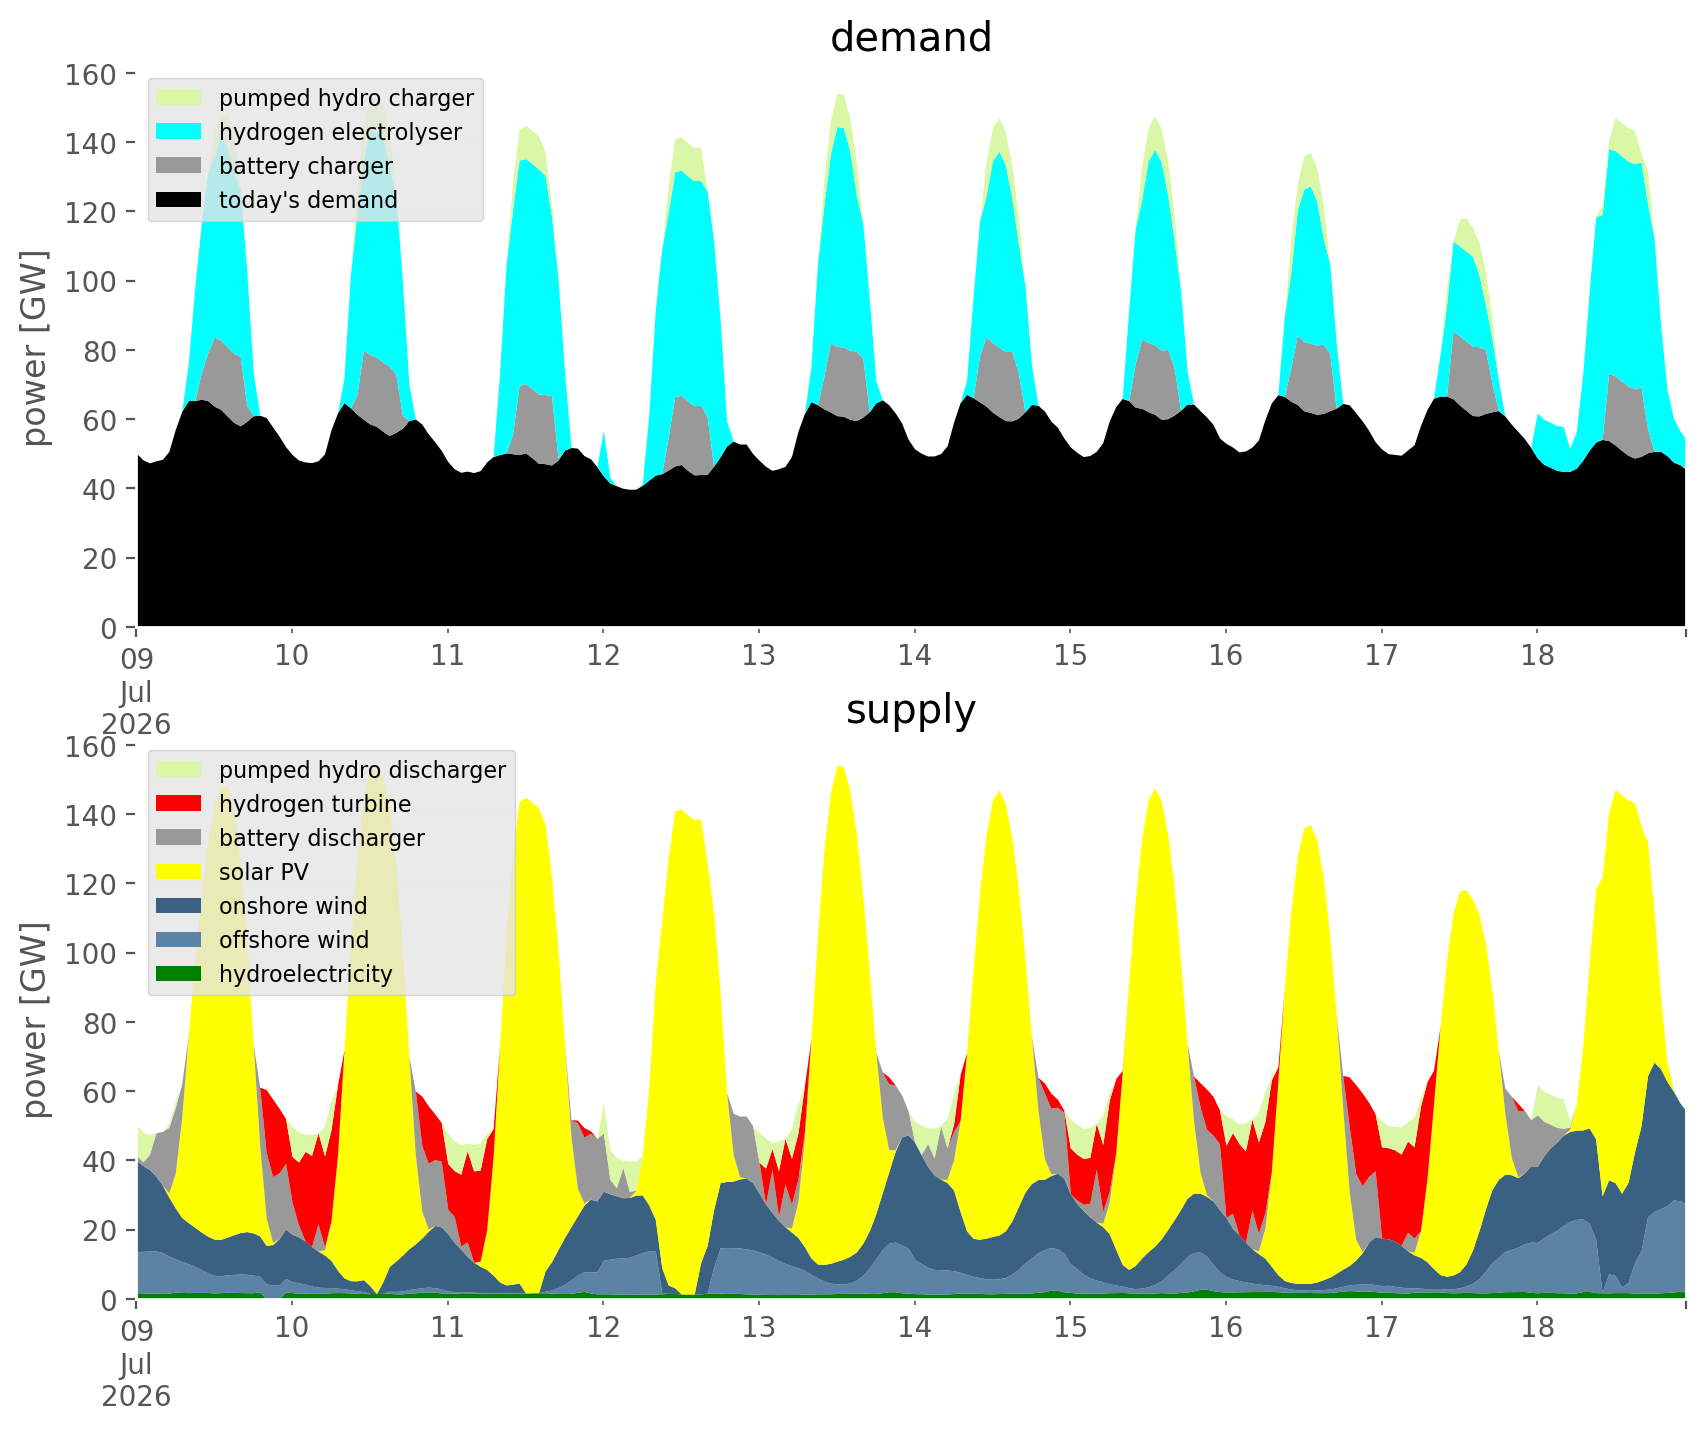The height and width of the screenshot is (1431, 1706).
Task: Click the 60 y-axis tick on supply chart
Action: (100, 1092)
